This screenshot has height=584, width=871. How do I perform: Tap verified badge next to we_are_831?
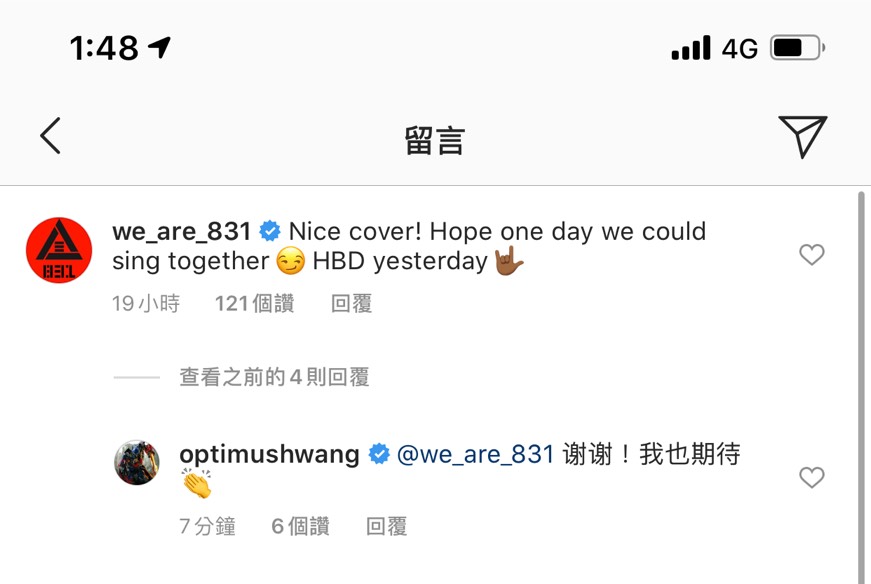coord(270,231)
